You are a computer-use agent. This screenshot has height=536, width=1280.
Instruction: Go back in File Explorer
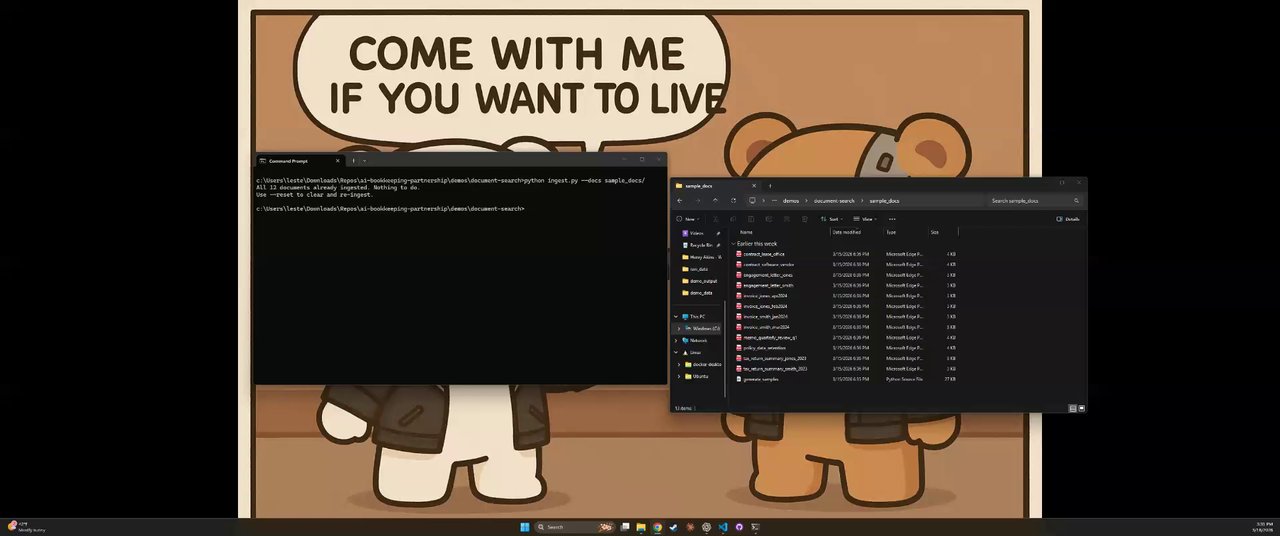[x=680, y=200]
